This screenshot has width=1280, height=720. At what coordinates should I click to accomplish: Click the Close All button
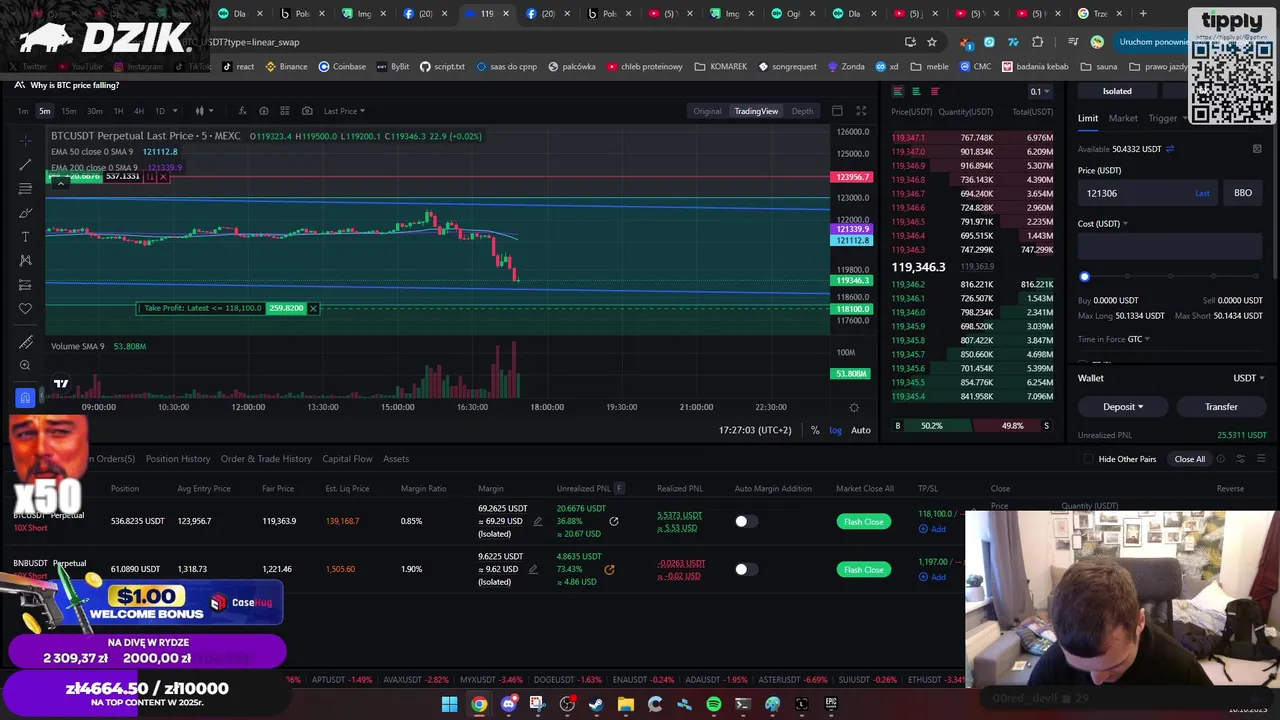click(x=1190, y=459)
